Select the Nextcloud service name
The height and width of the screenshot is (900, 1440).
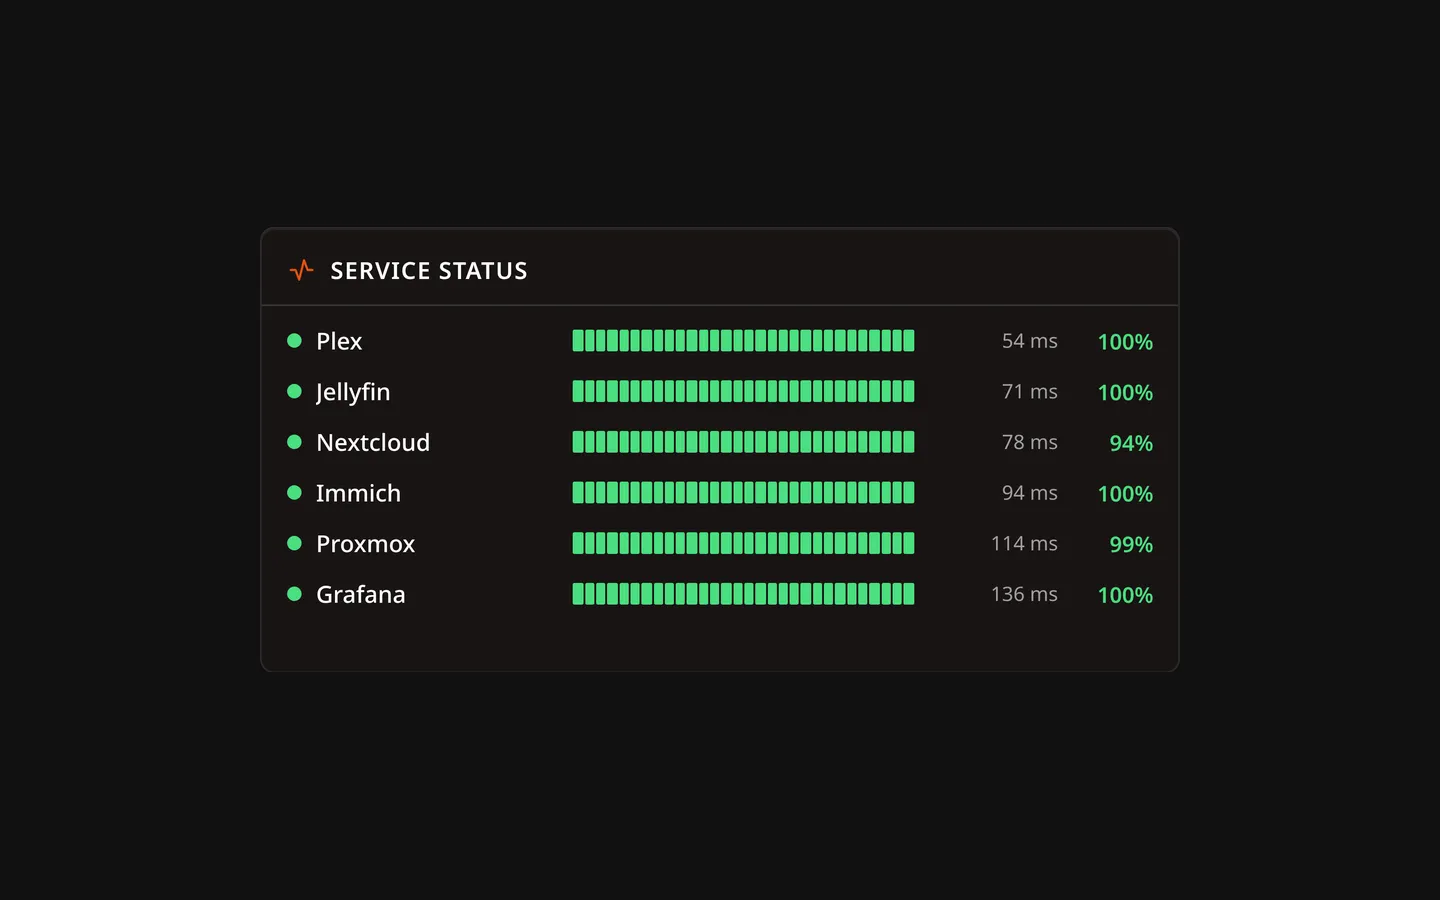click(x=373, y=442)
